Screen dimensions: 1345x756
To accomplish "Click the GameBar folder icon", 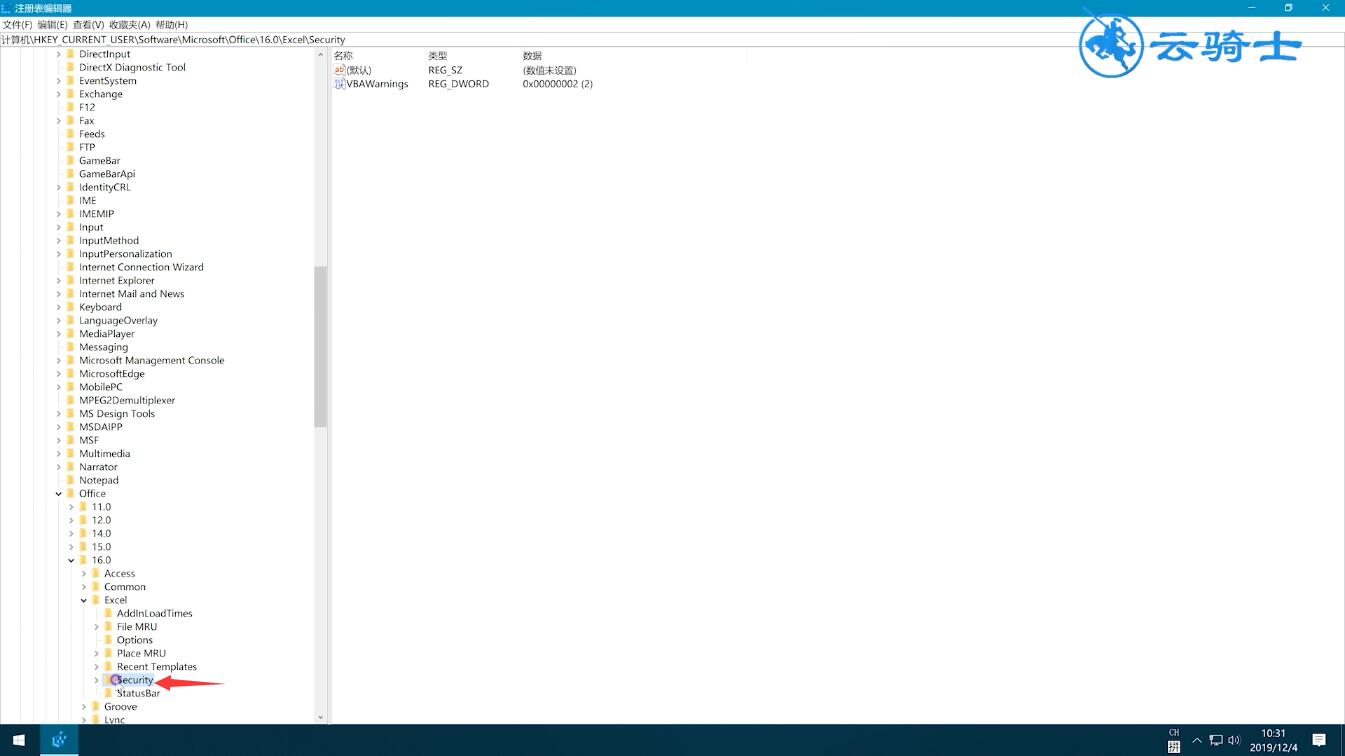I will (x=71, y=161).
